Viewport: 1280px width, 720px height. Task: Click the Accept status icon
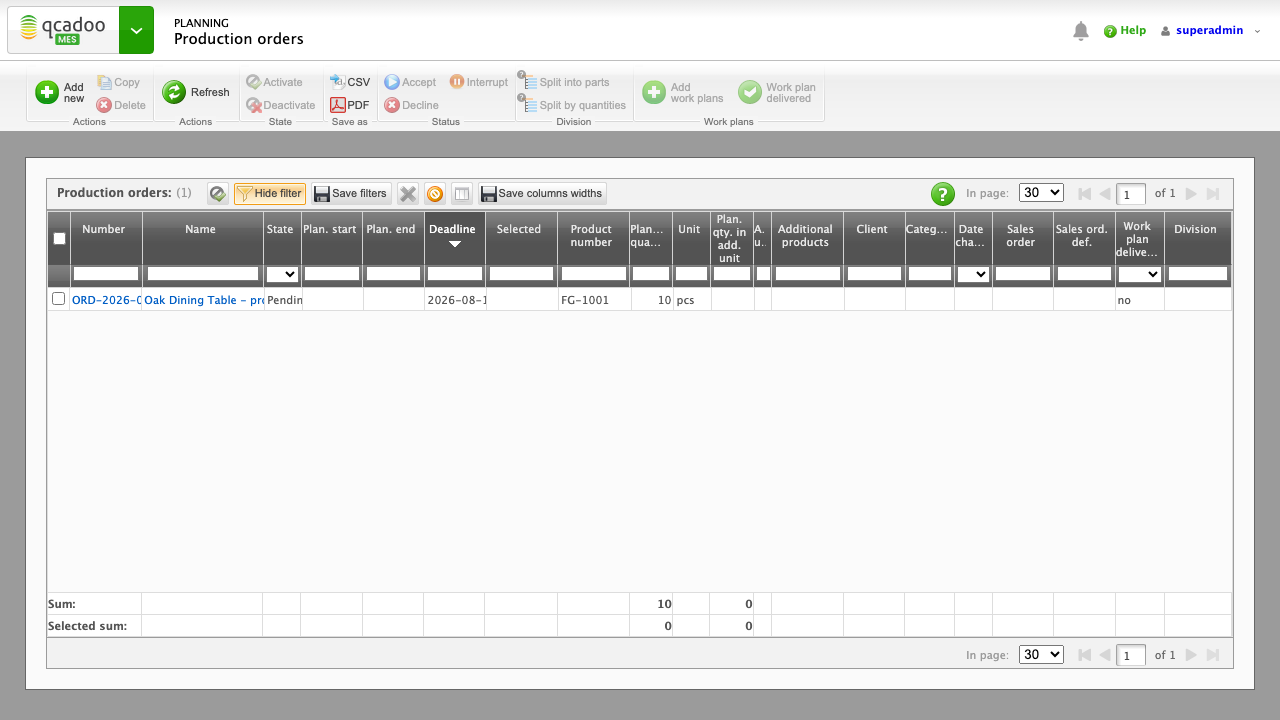[x=392, y=83]
